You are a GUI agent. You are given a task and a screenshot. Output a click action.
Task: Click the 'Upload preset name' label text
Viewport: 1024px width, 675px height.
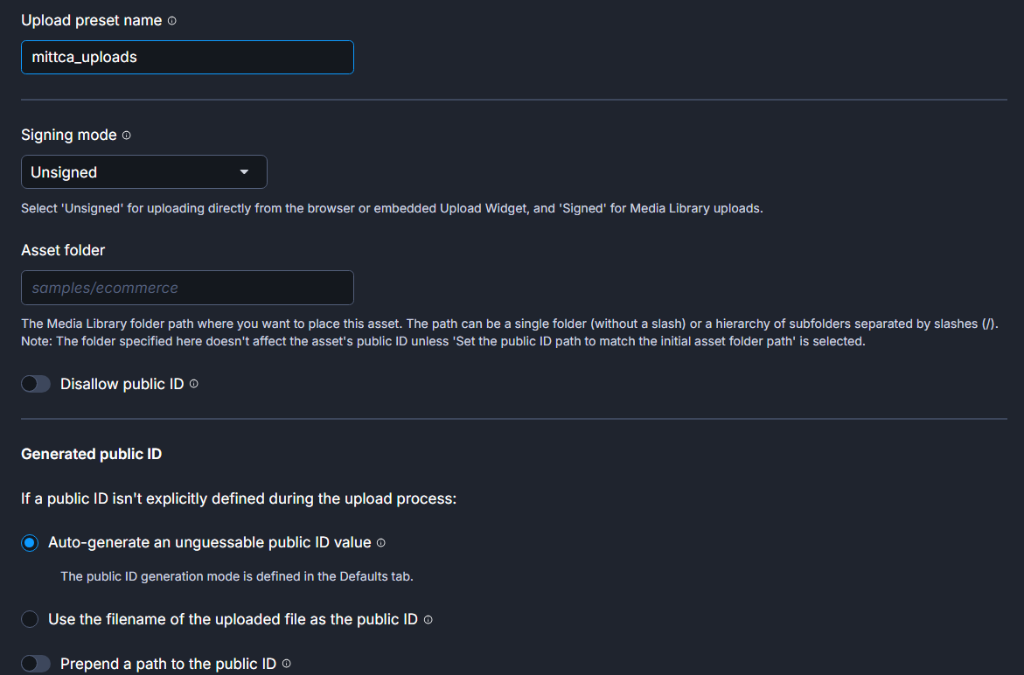[x=91, y=20]
